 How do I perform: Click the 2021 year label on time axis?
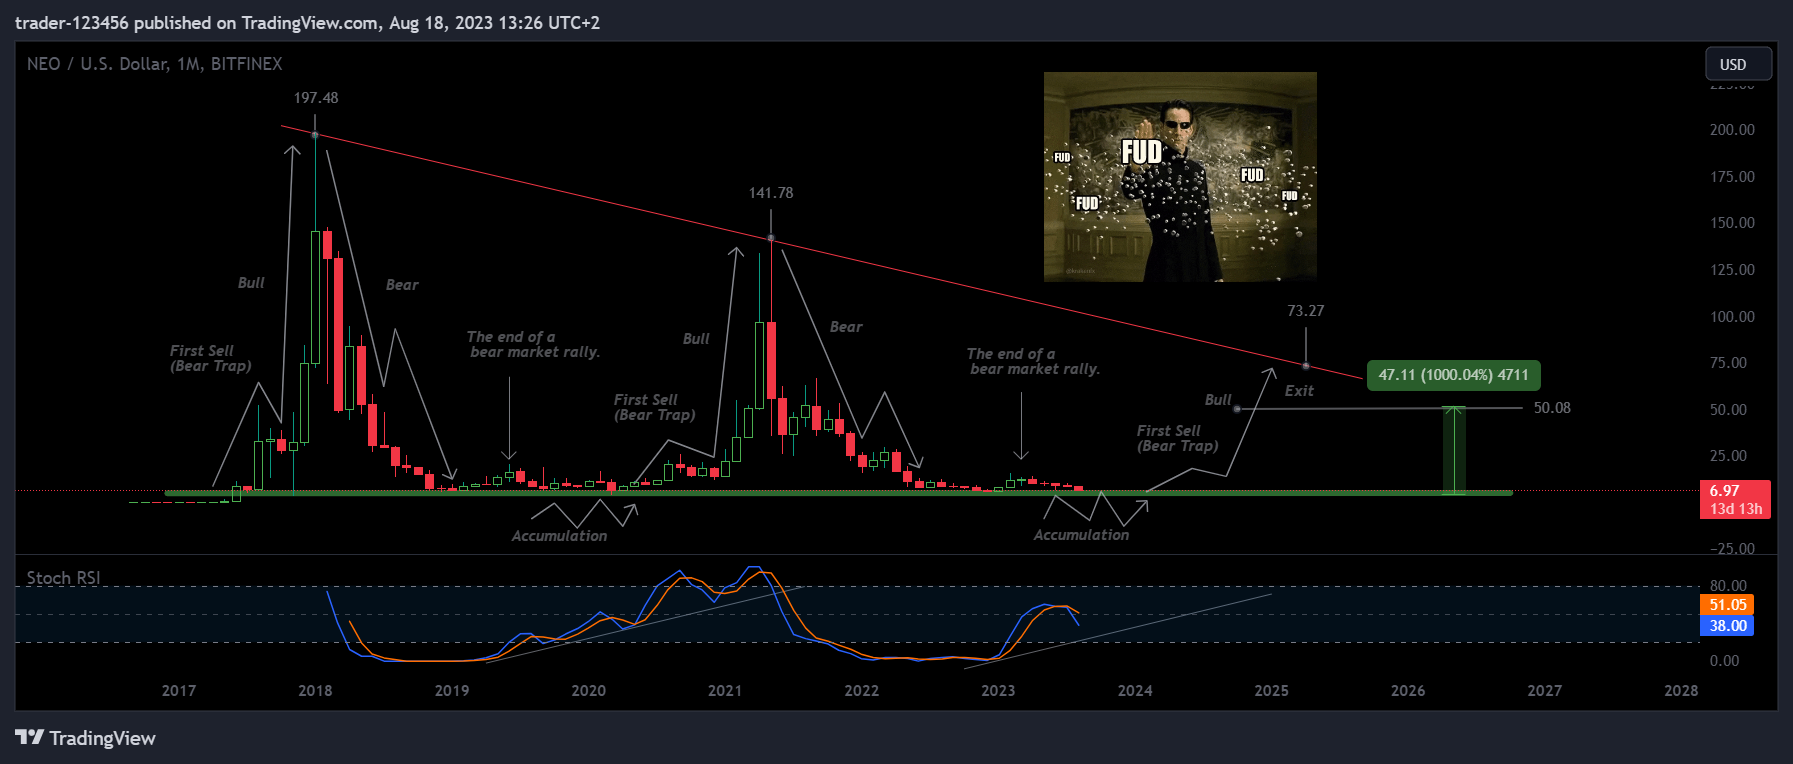(x=725, y=691)
